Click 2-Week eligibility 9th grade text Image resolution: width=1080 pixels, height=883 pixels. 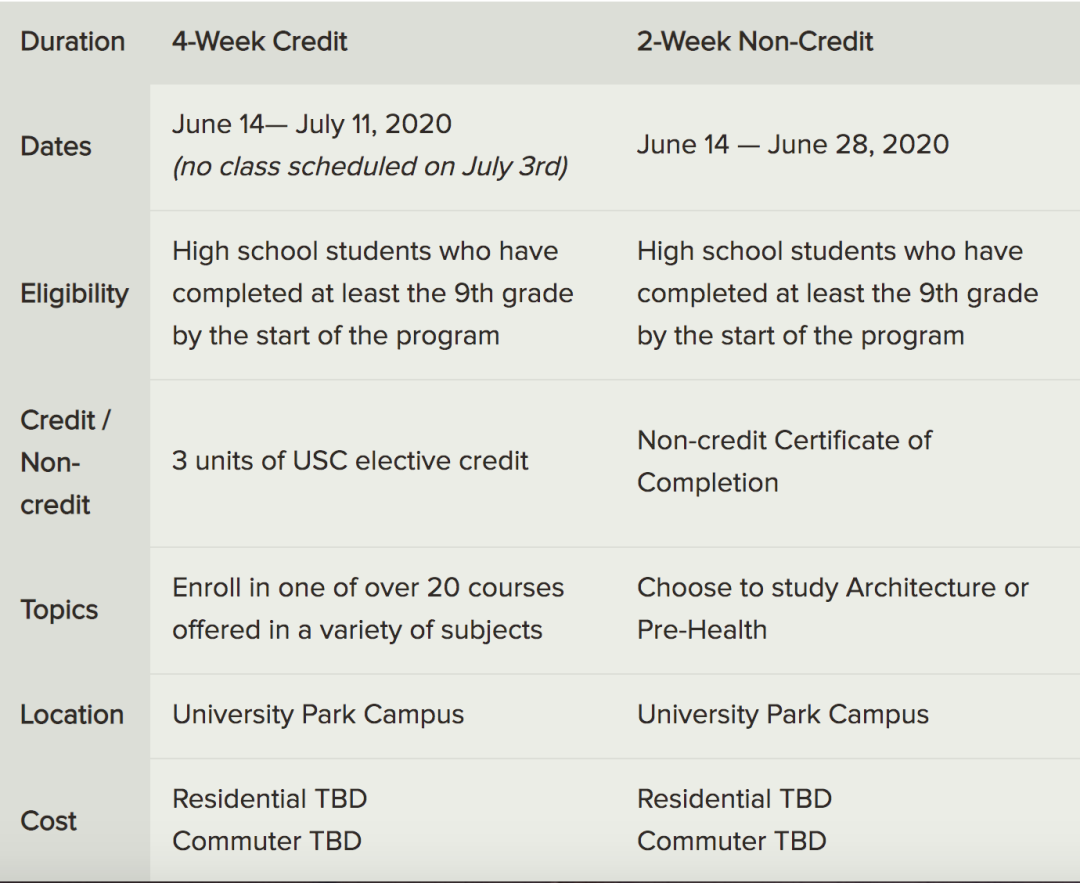click(837, 294)
